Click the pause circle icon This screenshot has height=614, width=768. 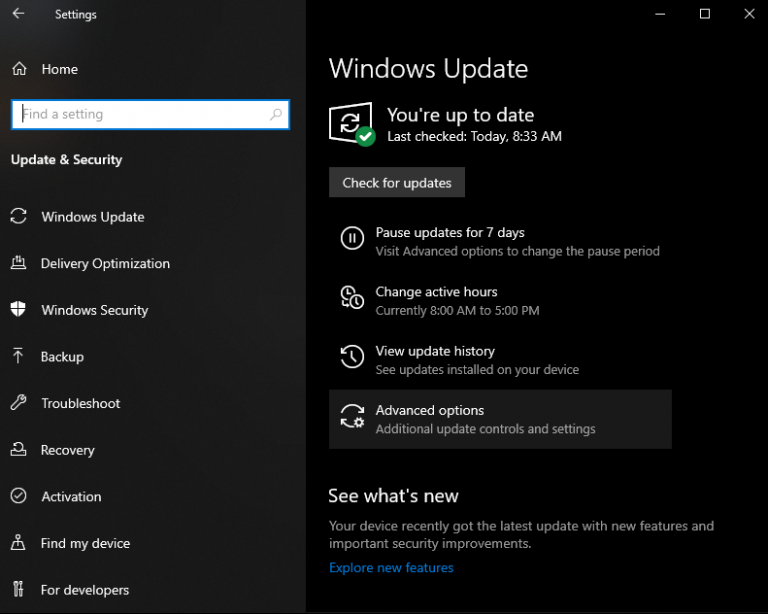click(x=352, y=238)
